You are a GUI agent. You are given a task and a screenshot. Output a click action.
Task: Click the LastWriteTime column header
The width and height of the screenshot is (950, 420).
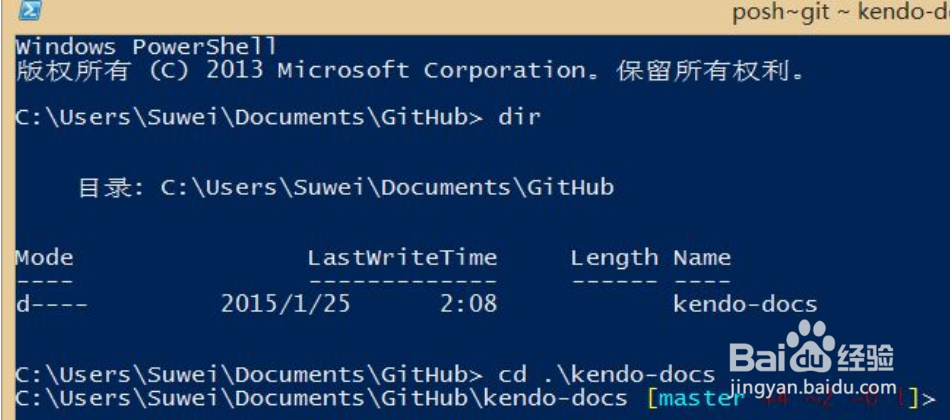click(x=402, y=258)
